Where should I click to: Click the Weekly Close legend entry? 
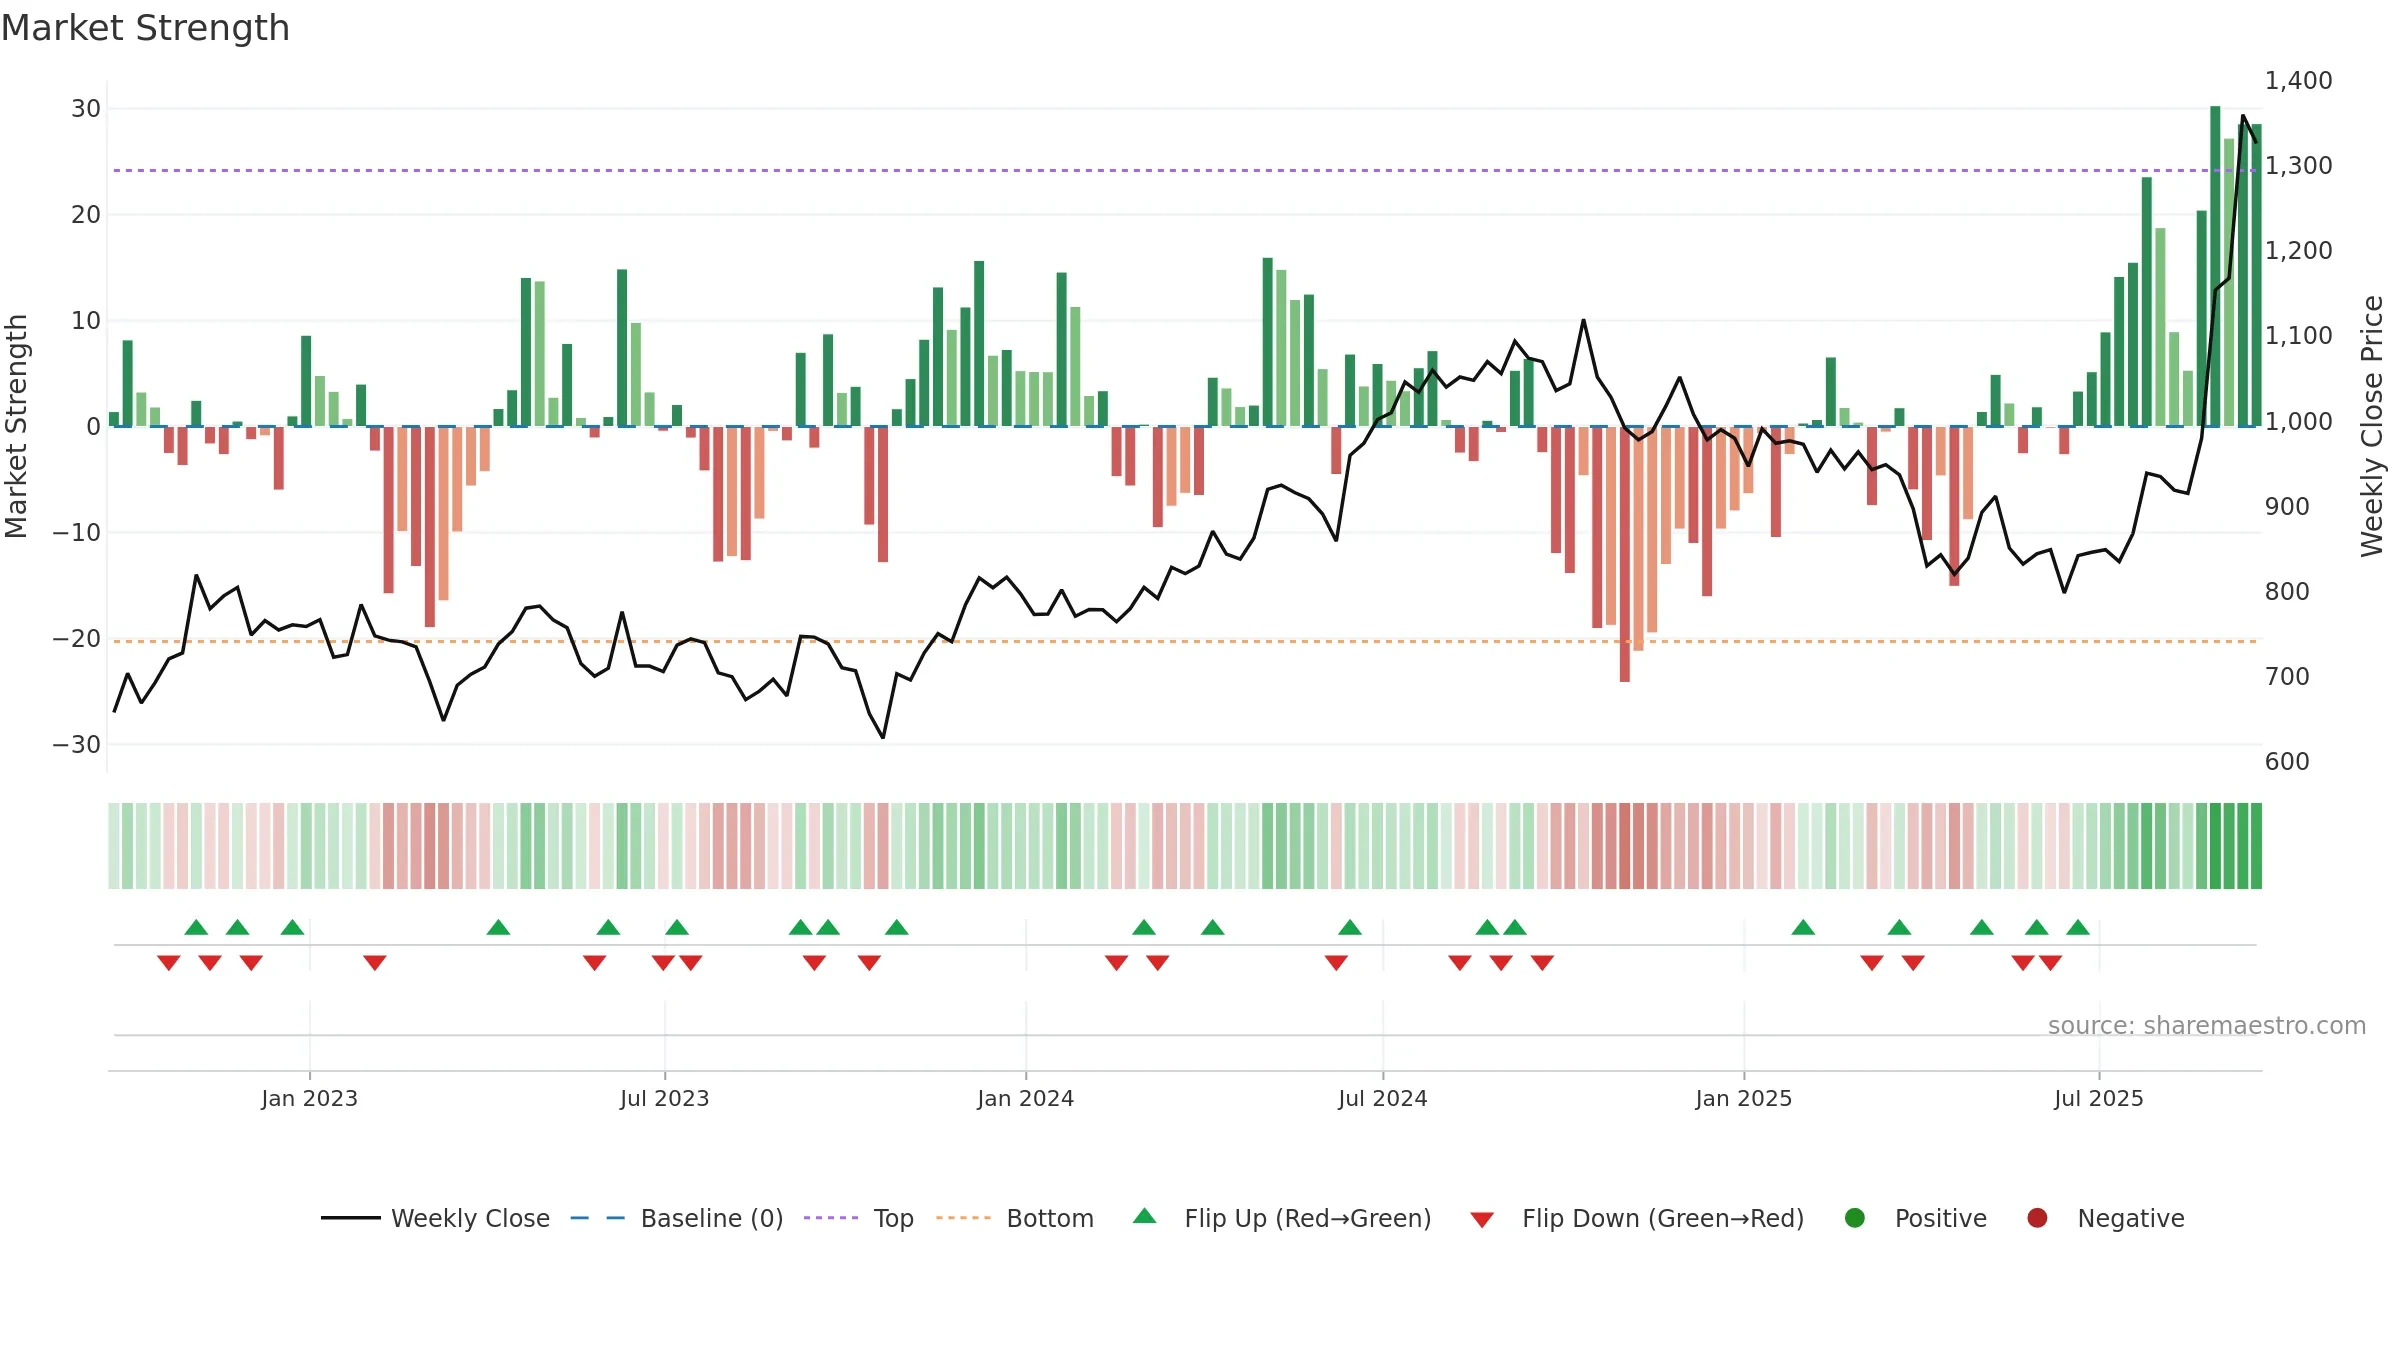[435, 1218]
